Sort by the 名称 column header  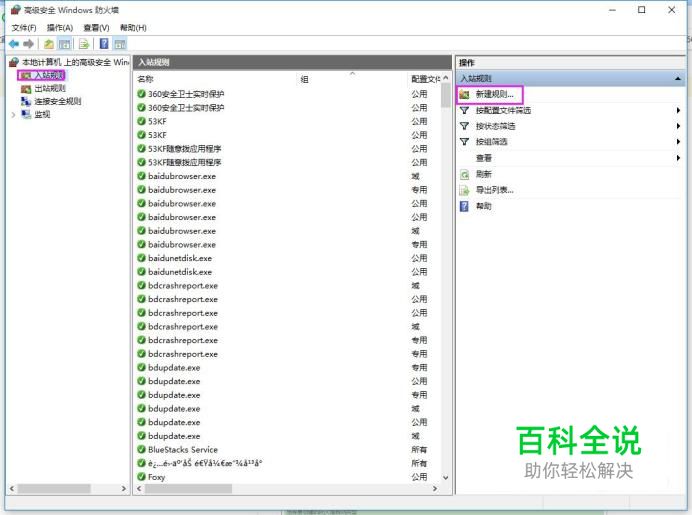[x=145, y=79]
